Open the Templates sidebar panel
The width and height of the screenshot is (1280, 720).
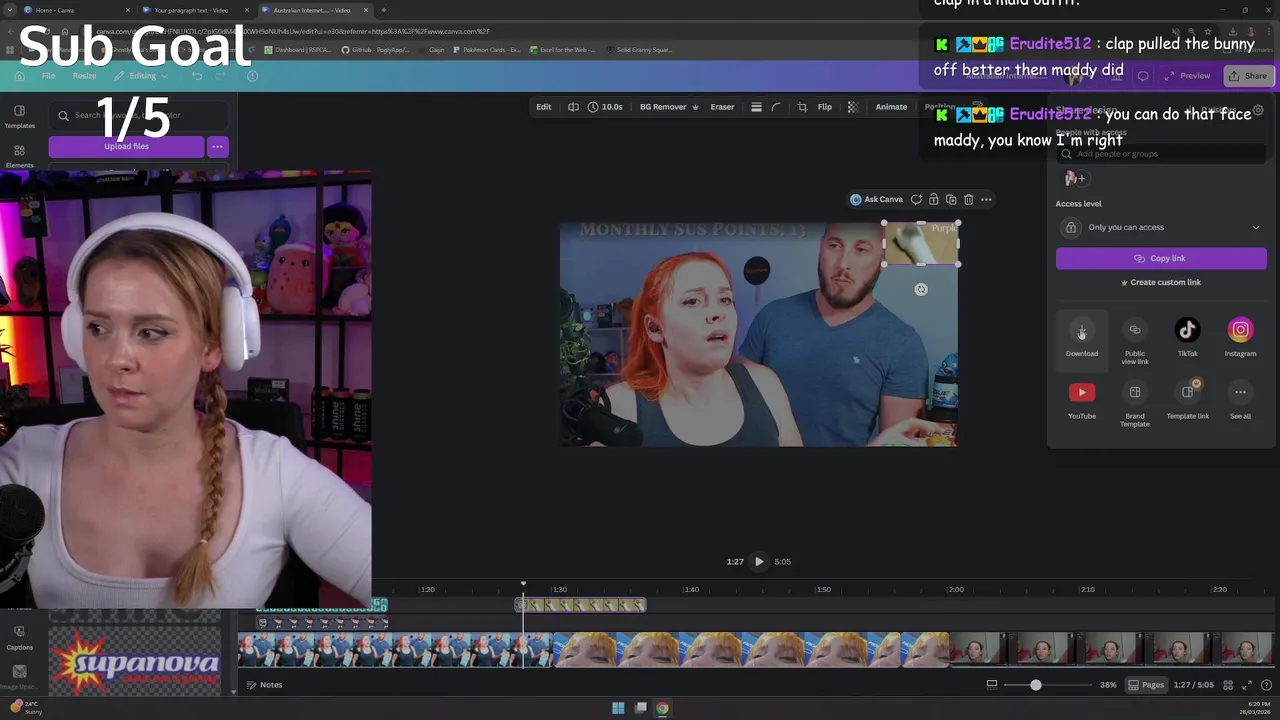pos(19,117)
